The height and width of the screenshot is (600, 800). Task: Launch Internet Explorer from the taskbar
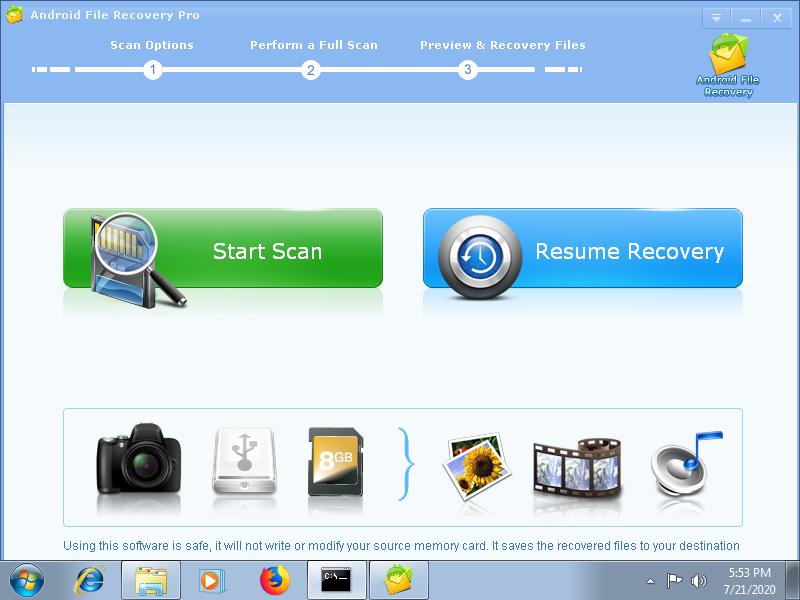click(90, 580)
